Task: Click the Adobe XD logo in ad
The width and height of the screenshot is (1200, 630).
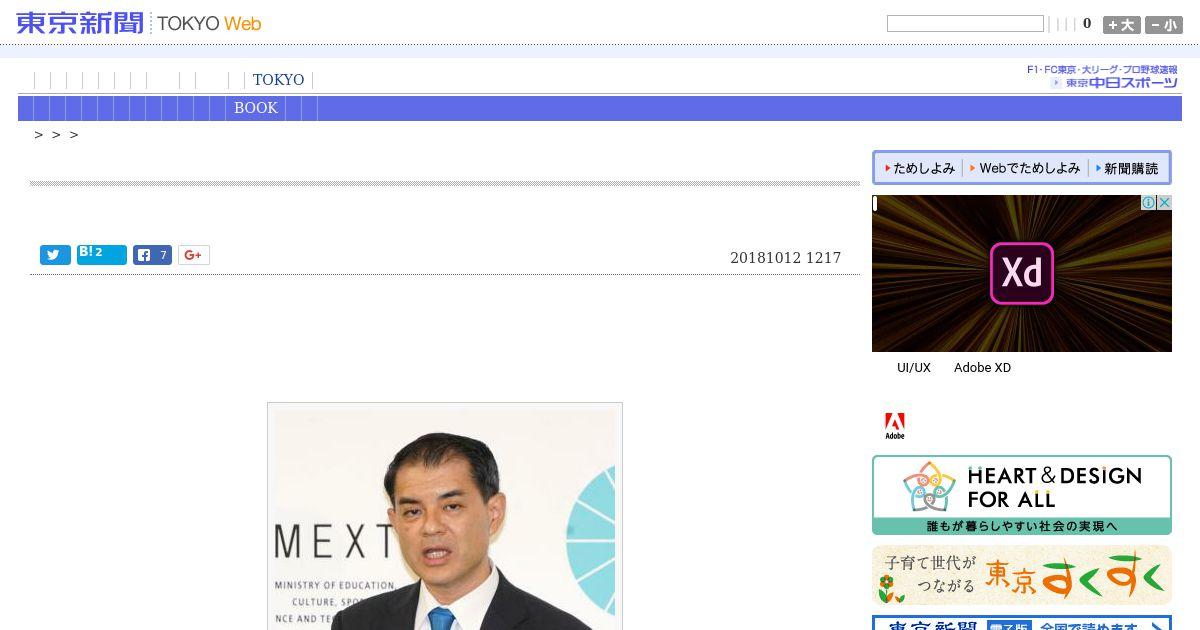Action: pyautogui.click(x=1022, y=273)
